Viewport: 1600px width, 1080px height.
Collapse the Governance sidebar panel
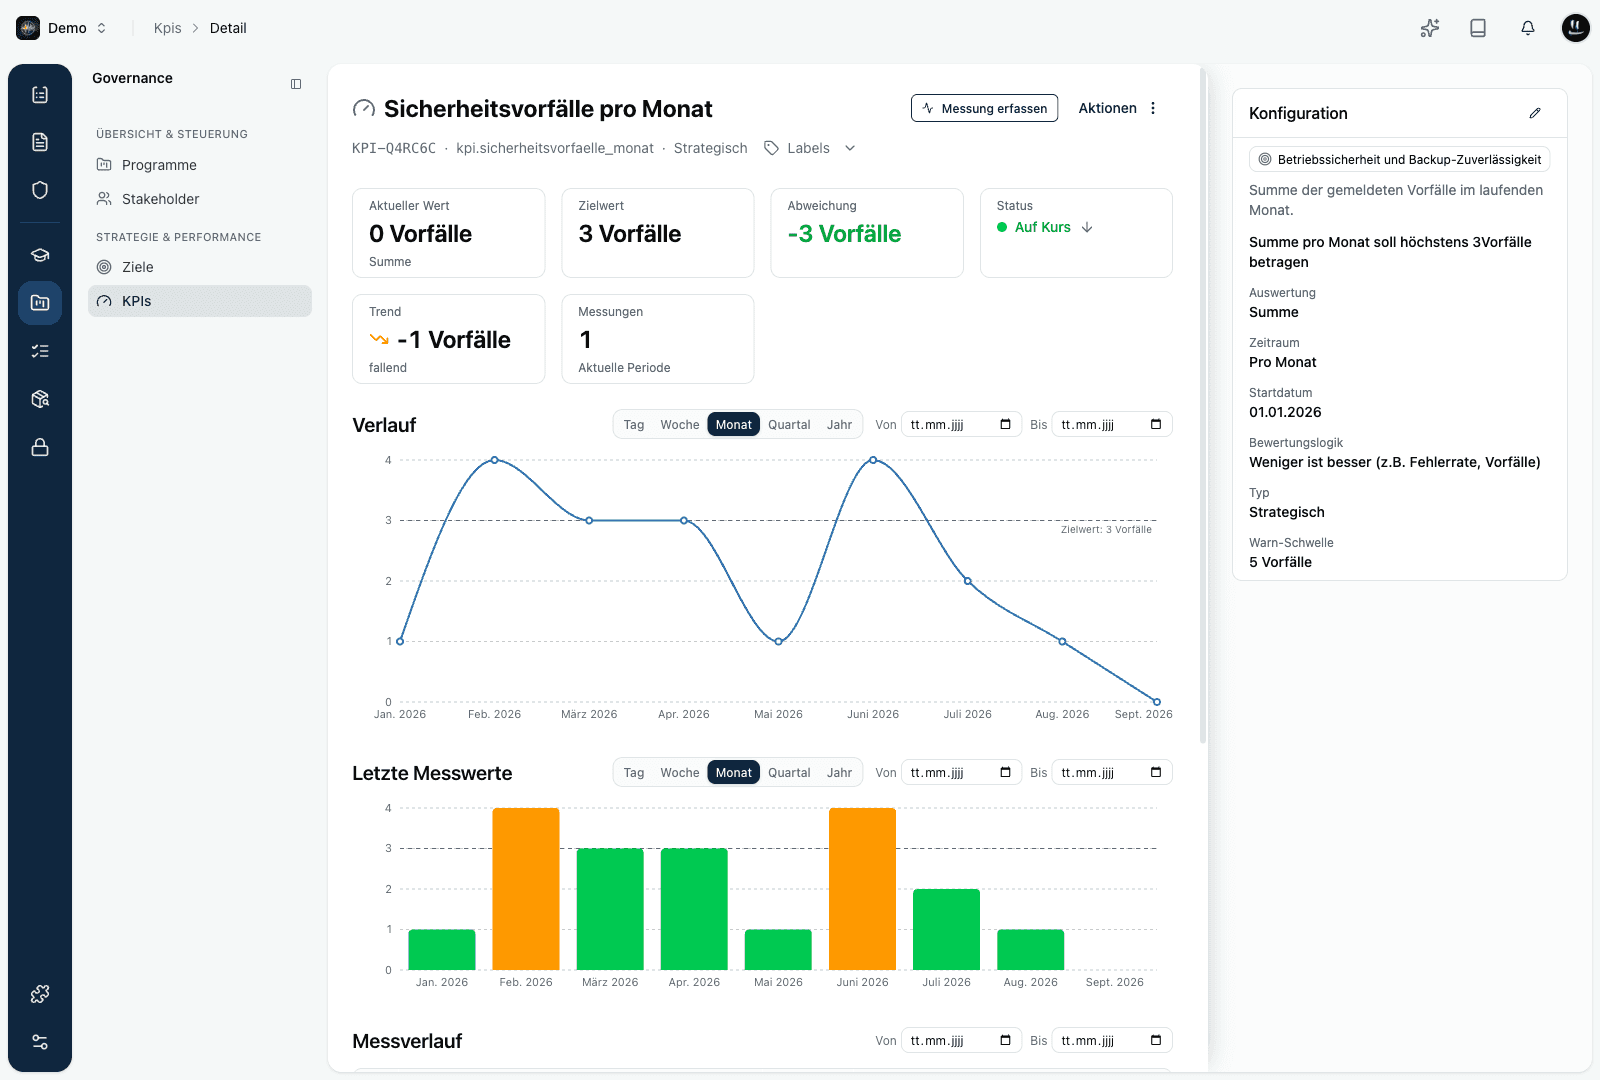[296, 84]
